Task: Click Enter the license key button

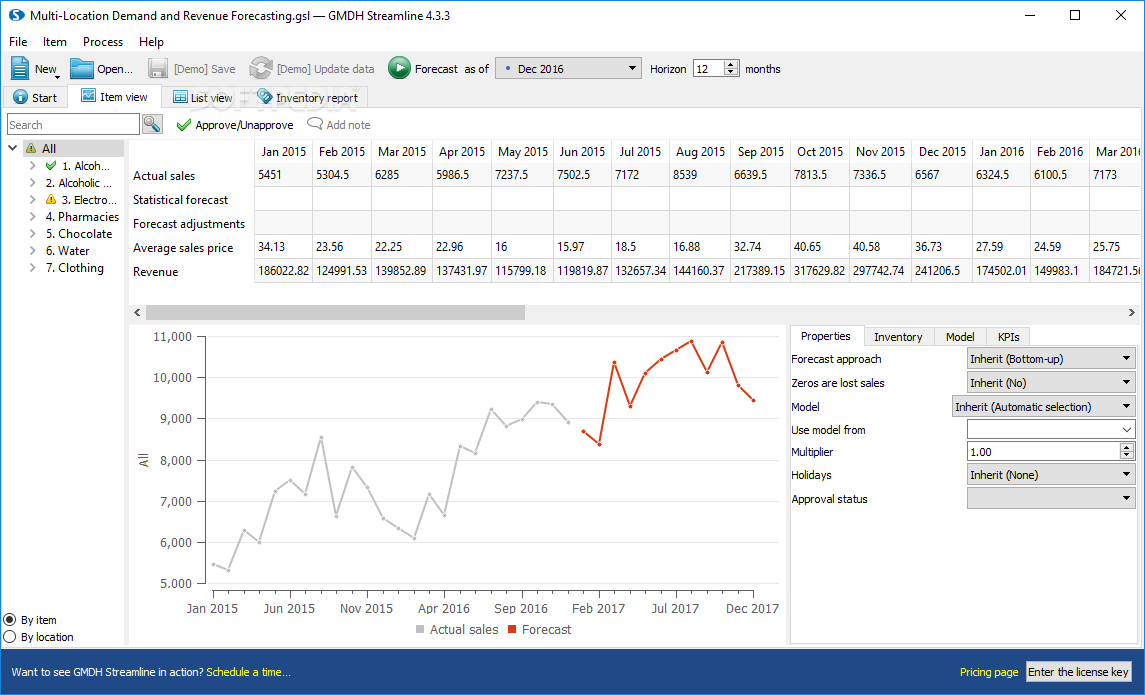Action: click(1079, 672)
